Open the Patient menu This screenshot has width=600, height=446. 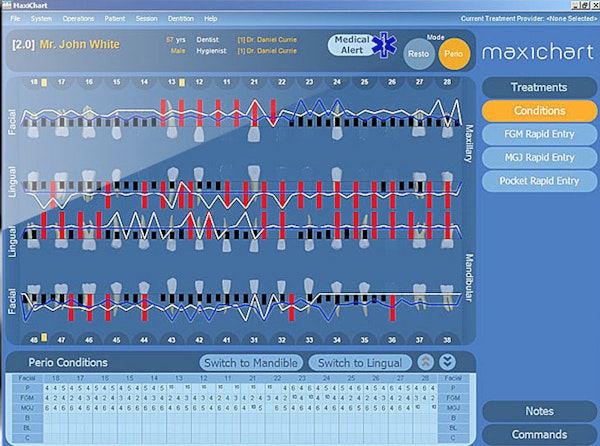tap(115, 18)
